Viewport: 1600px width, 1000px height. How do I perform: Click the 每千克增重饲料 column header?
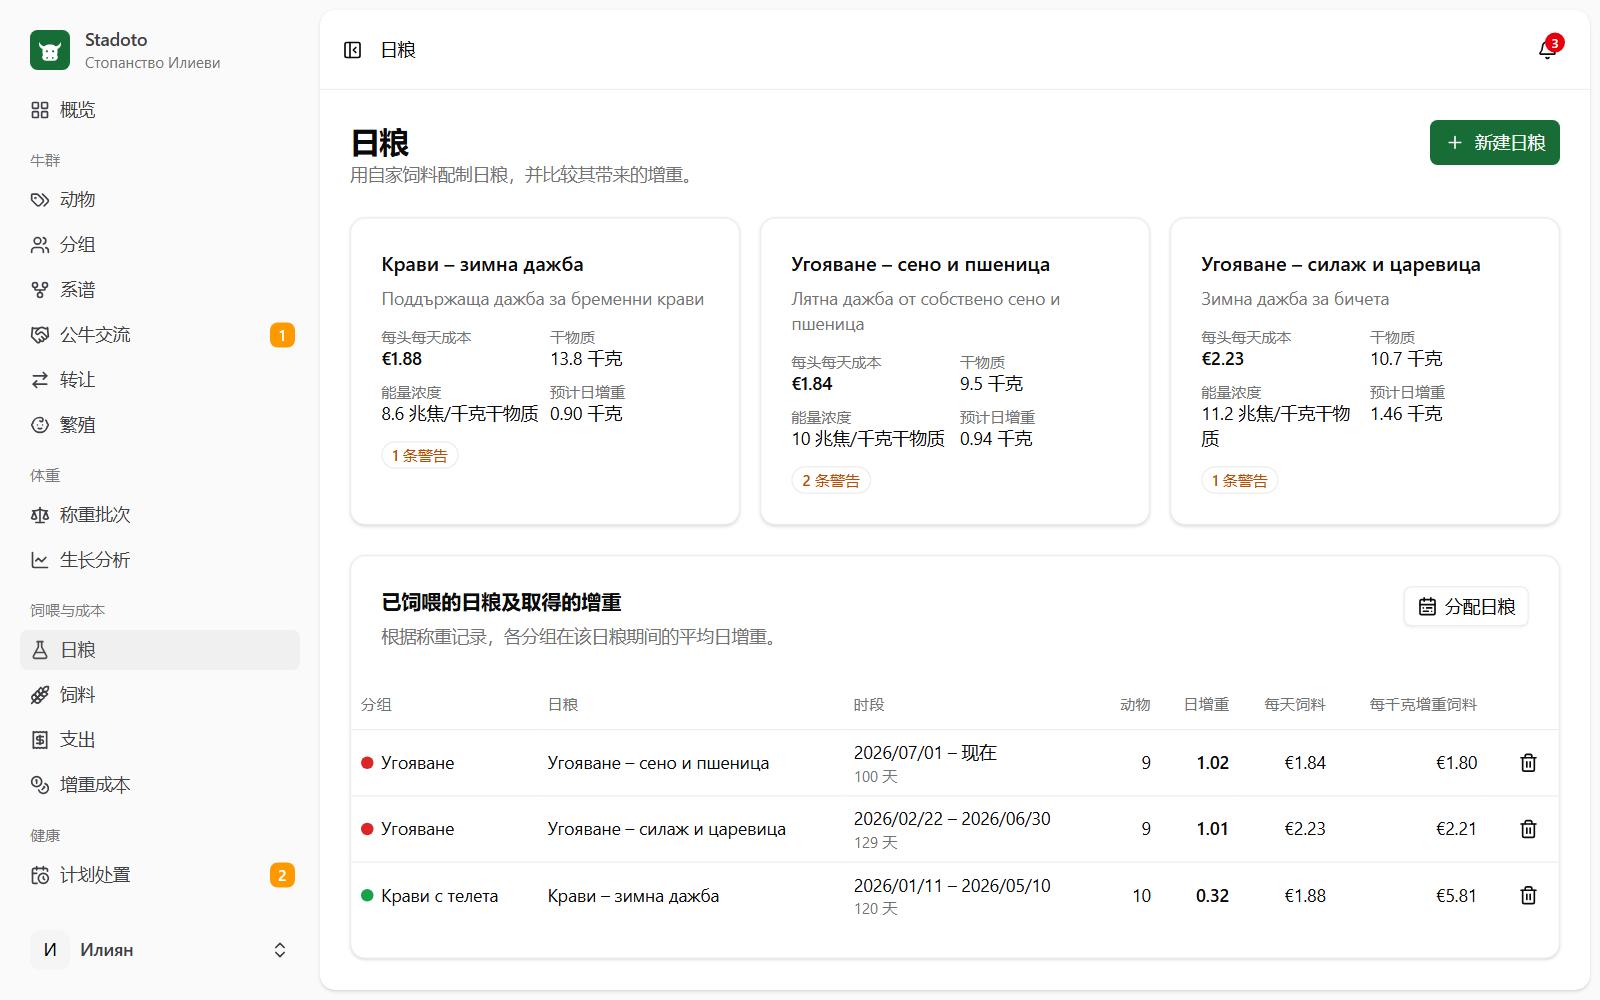(1423, 705)
